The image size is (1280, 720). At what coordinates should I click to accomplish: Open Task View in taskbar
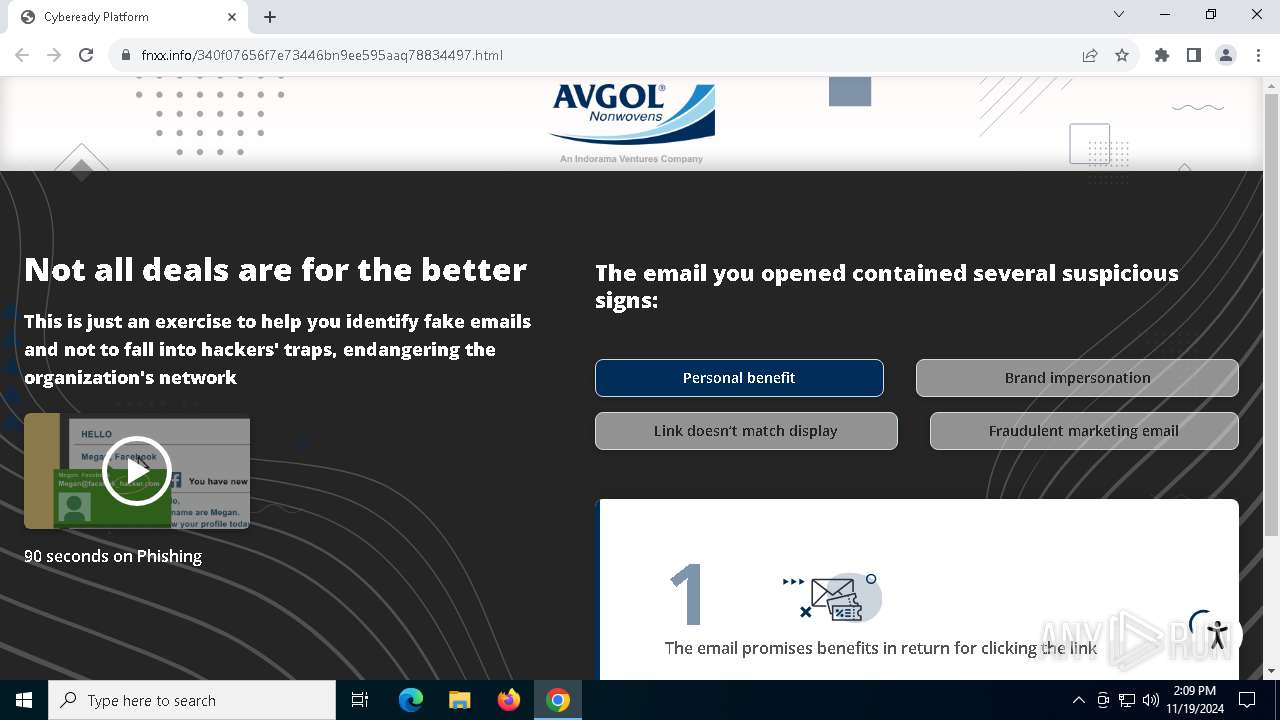point(360,700)
